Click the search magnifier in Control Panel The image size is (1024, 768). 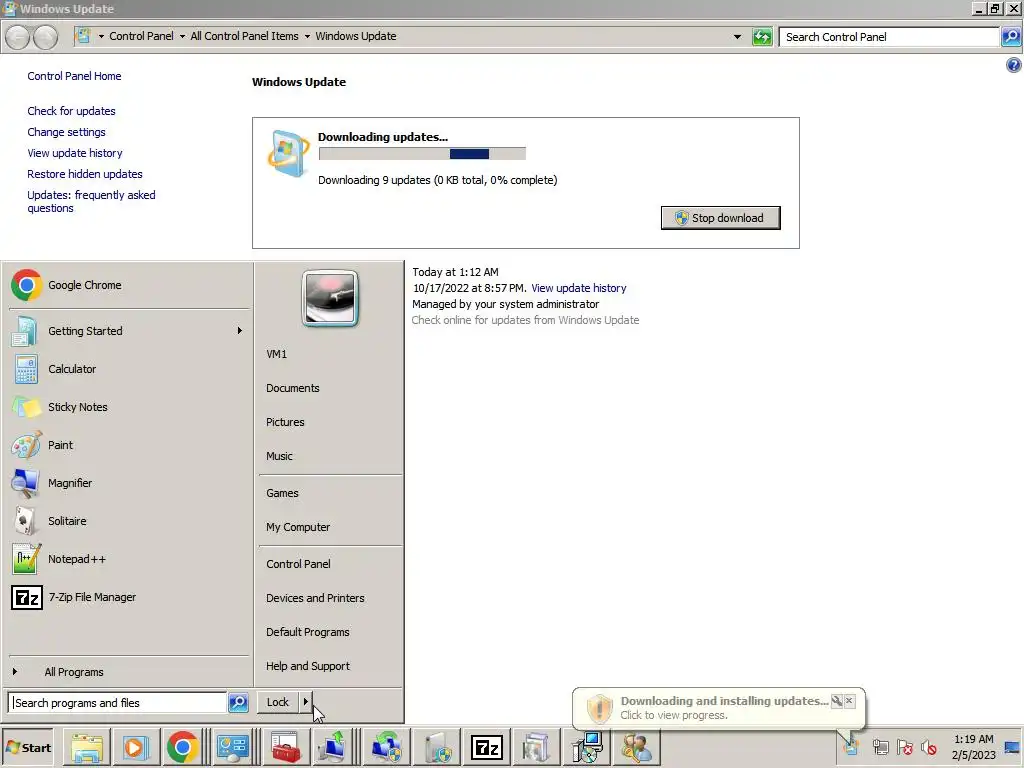click(1011, 37)
